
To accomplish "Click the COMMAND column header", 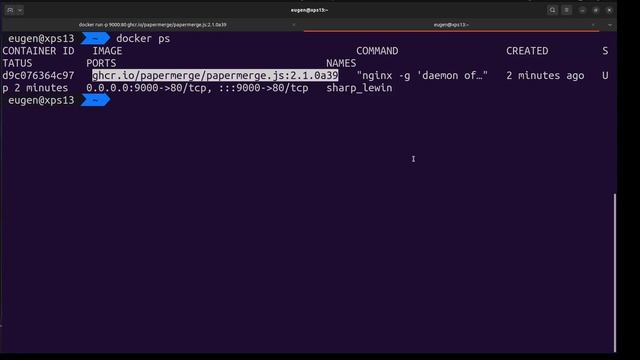I will pyautogui.click(x=377, y=51).
